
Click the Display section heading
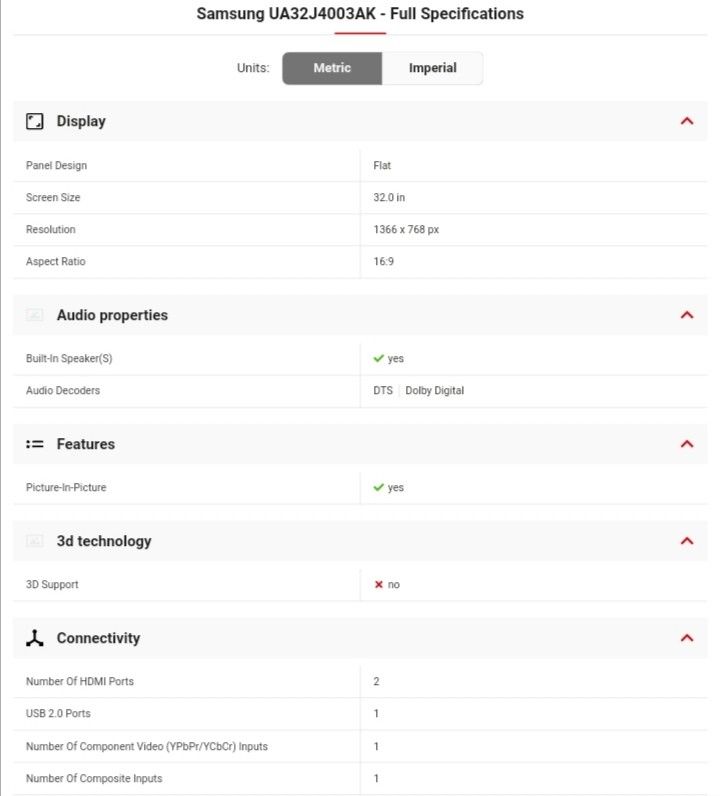tap(81, 121)
